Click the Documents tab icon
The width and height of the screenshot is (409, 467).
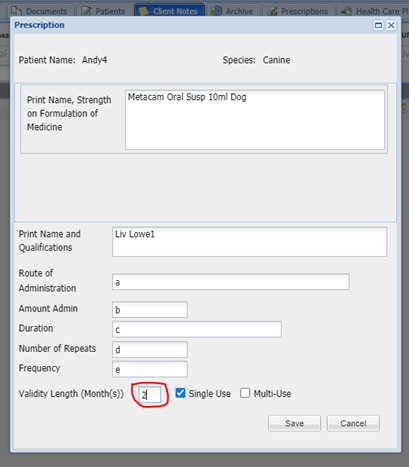16,11
